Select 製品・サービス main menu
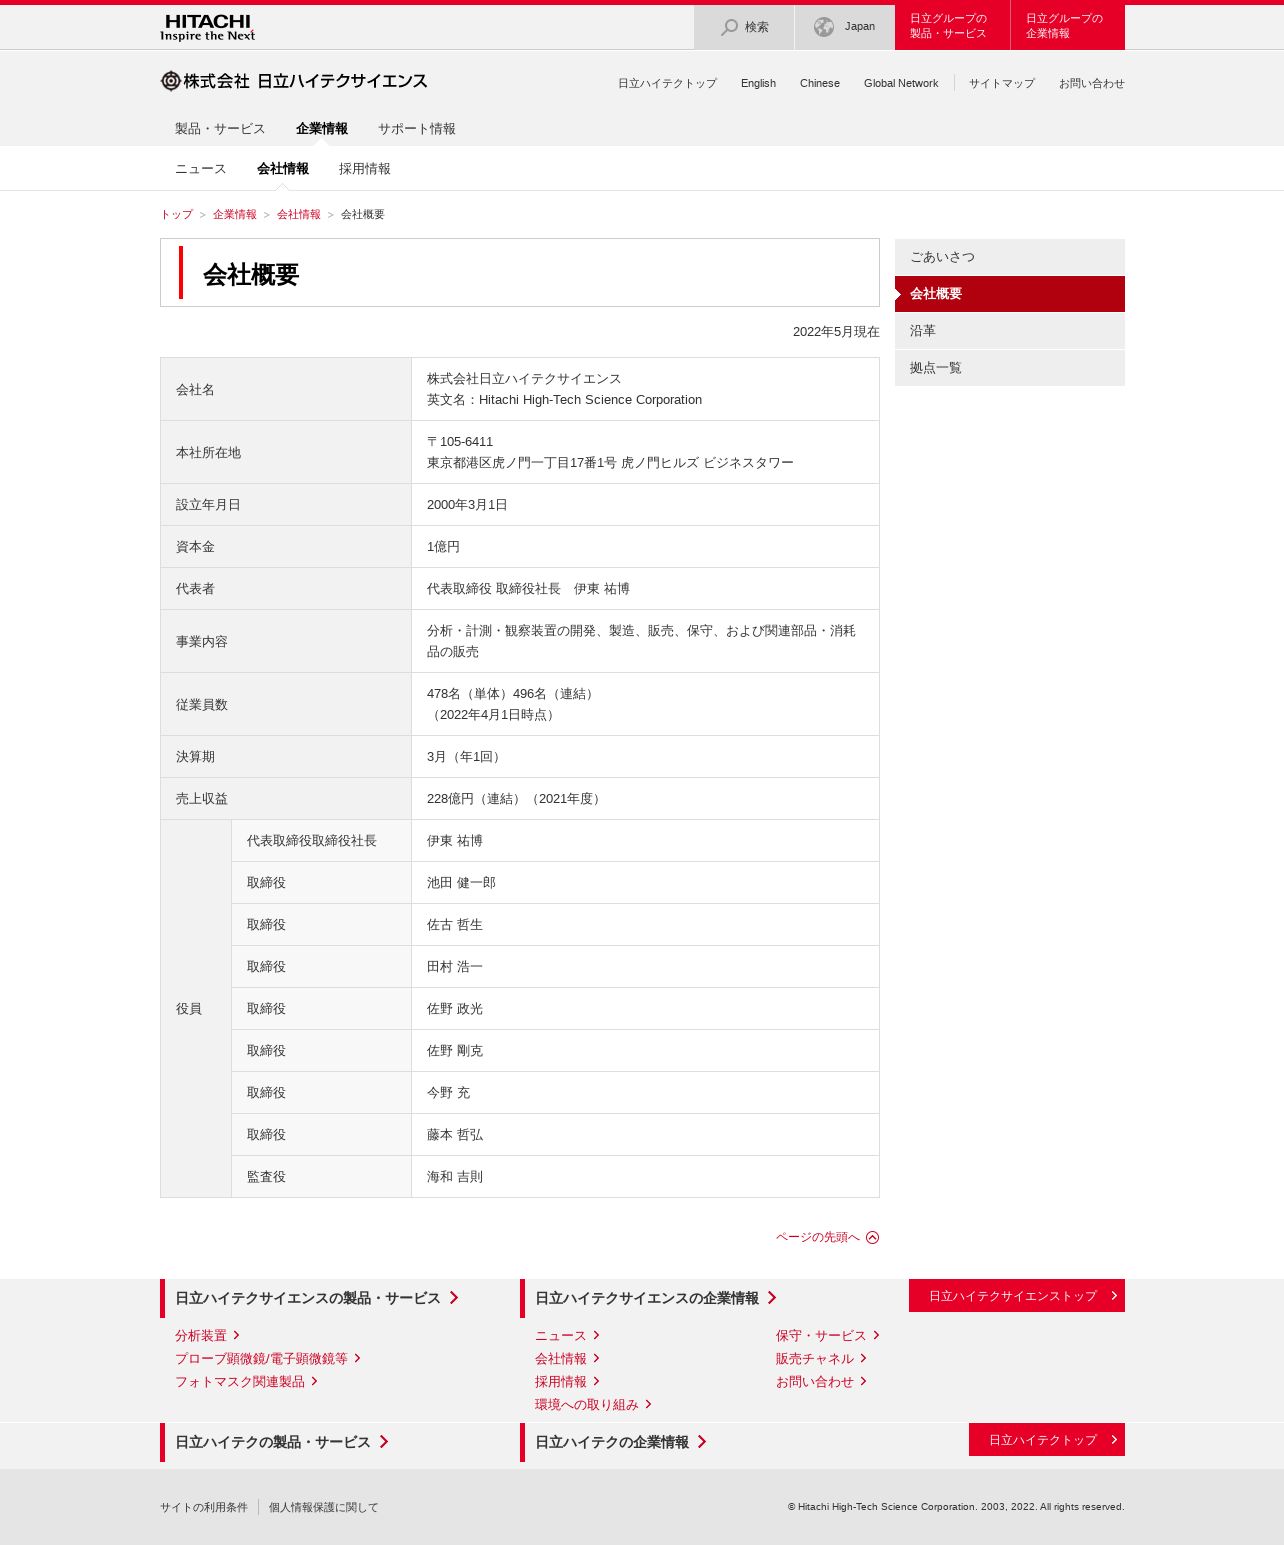This screenshot has height=1545, width=1284. click(220, 129)
